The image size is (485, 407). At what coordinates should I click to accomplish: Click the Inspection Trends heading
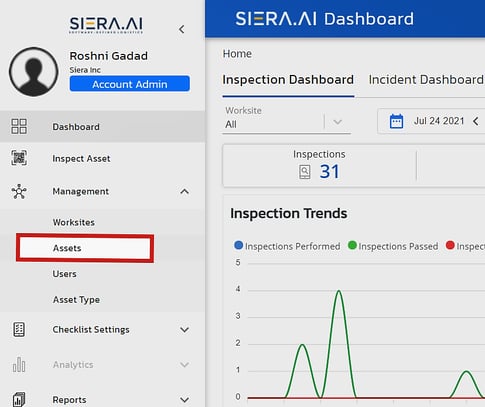(x=289, y=213)
